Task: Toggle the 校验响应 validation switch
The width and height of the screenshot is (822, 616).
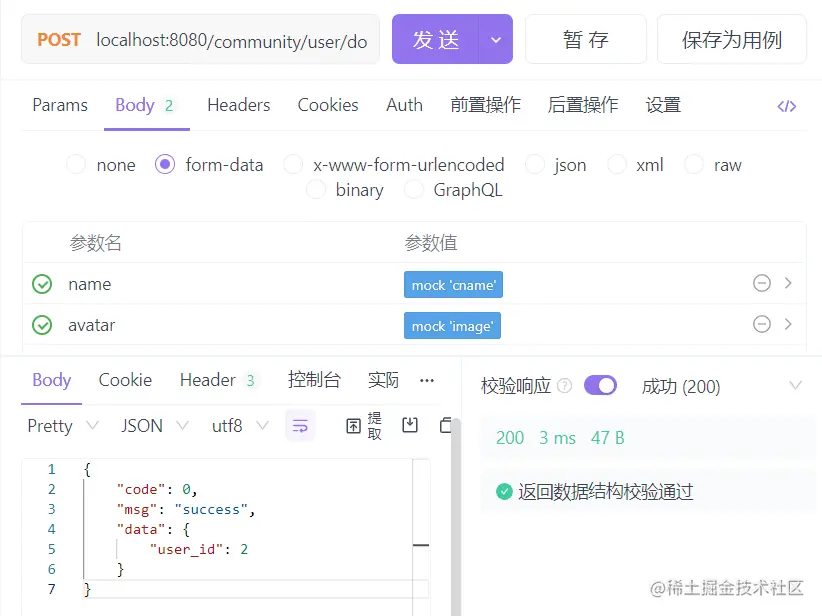Action: point(600,386)
